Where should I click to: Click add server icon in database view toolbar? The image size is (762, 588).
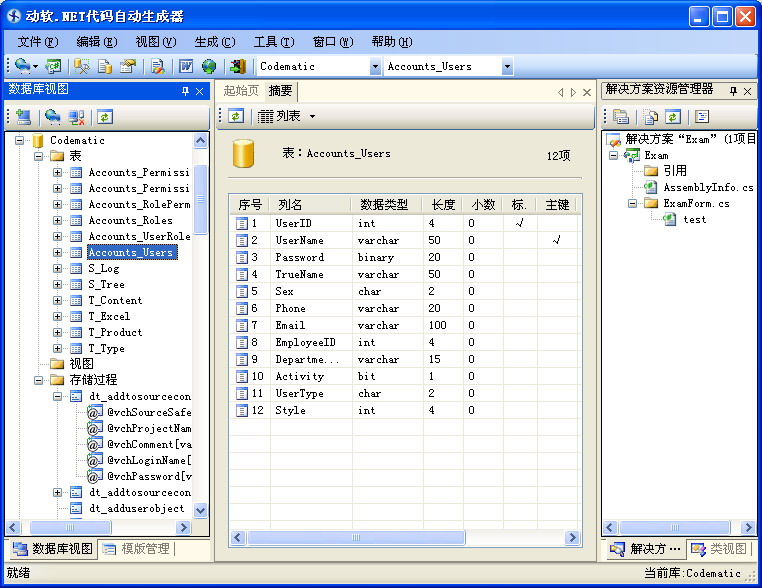pos(23,117)
